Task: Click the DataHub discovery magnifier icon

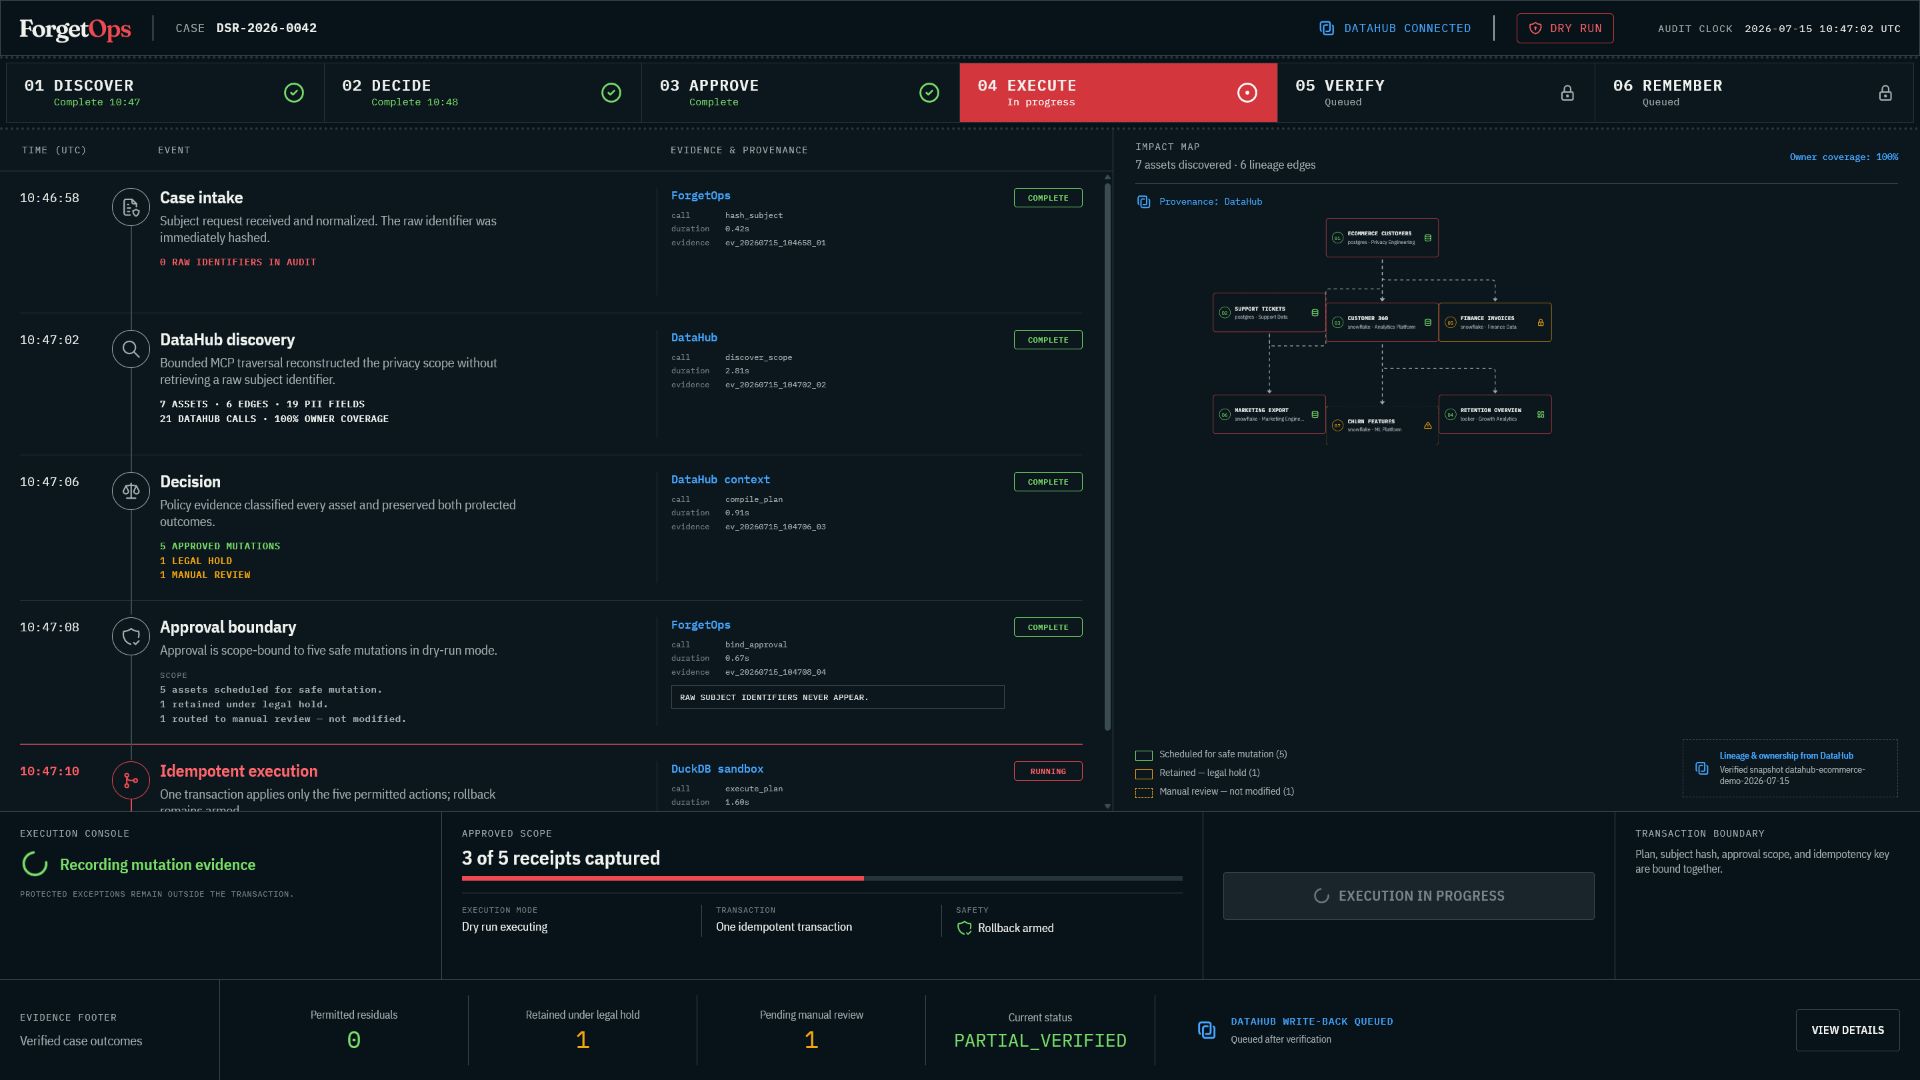Action: (131, 349)
